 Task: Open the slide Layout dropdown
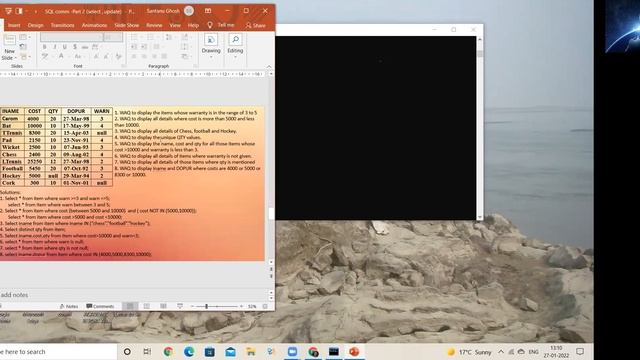pos(24,38)
